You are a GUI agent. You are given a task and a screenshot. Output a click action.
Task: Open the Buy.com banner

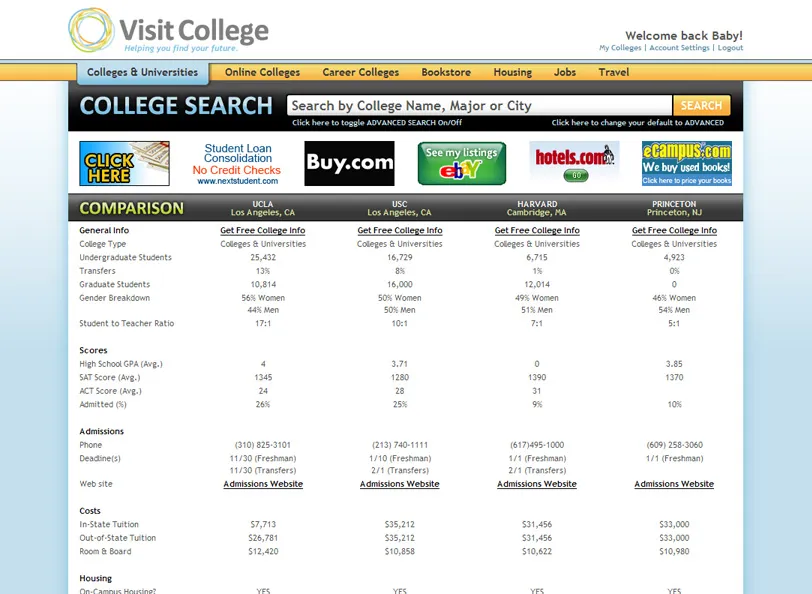[x=350, y=164]
